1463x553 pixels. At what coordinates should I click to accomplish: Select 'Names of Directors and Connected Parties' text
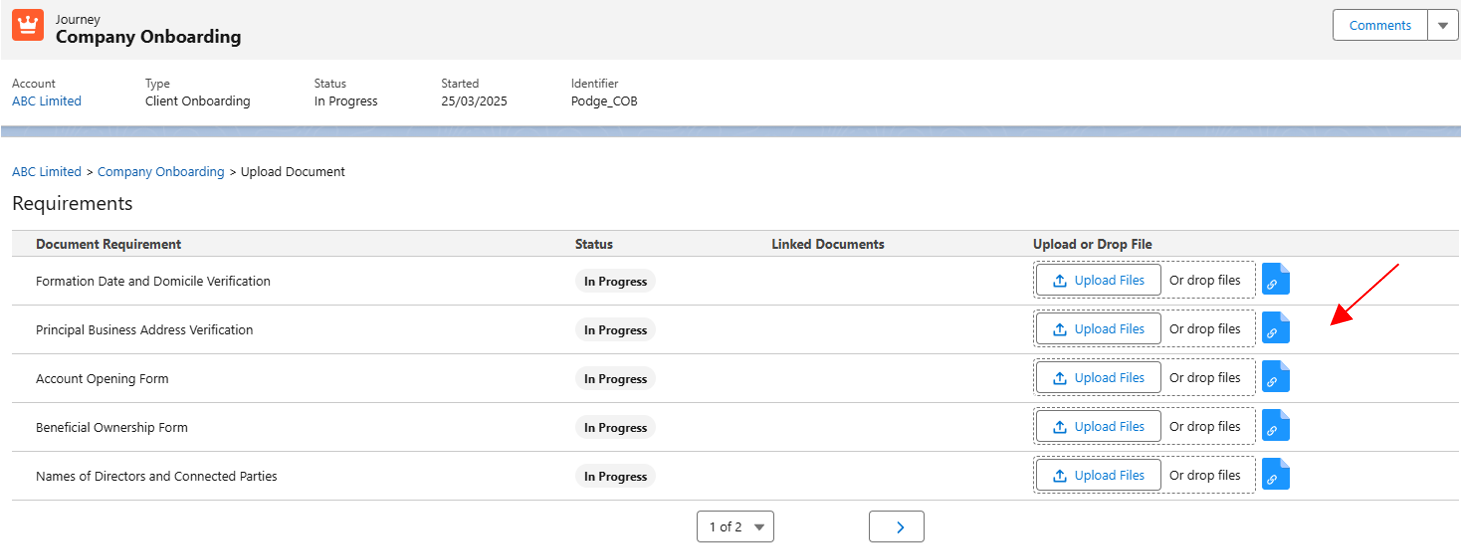tap(157, 477)
